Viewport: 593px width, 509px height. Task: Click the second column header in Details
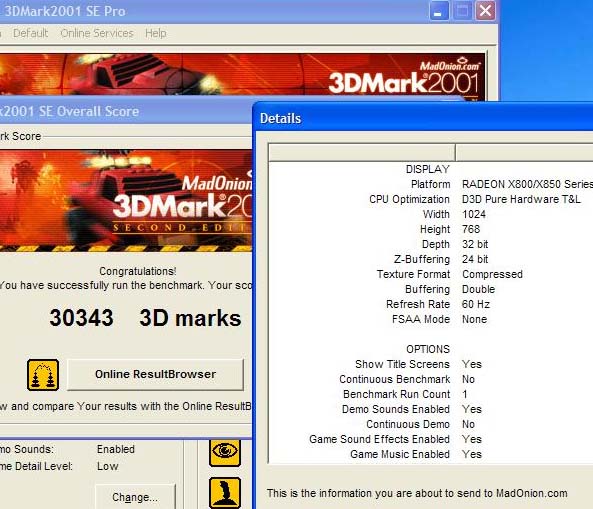click(525, 152)
